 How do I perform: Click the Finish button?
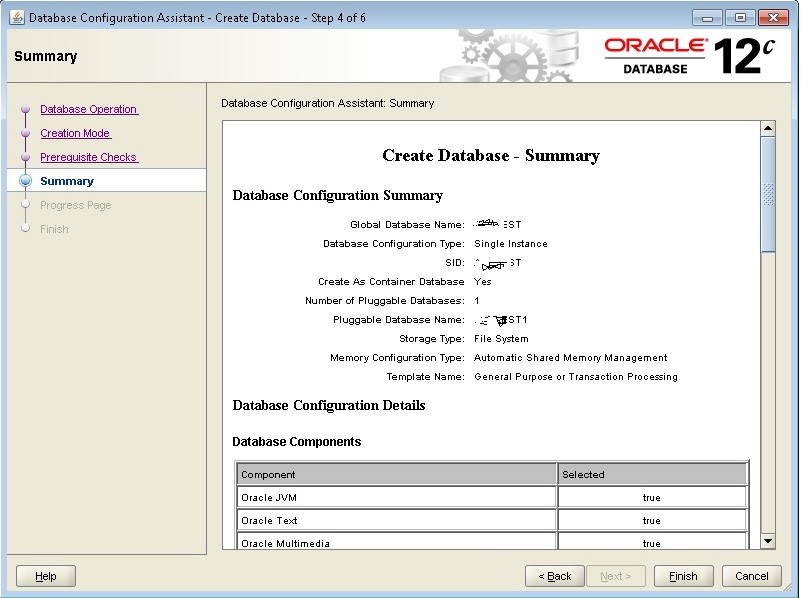[x=684, y=576]
